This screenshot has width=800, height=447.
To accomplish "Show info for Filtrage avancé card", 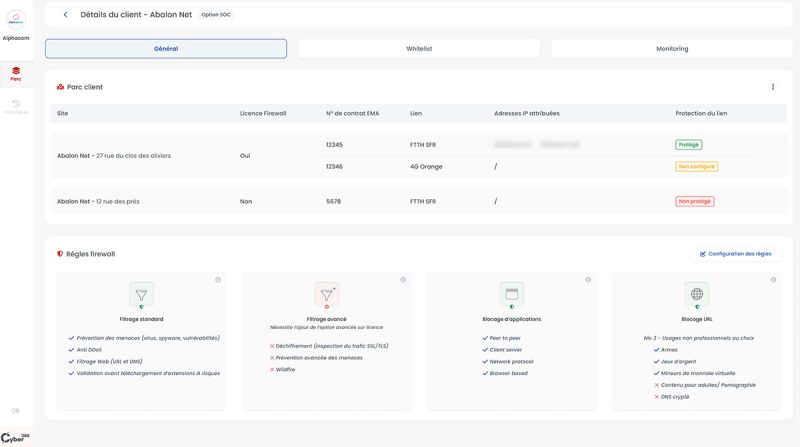I will [403, 280].
